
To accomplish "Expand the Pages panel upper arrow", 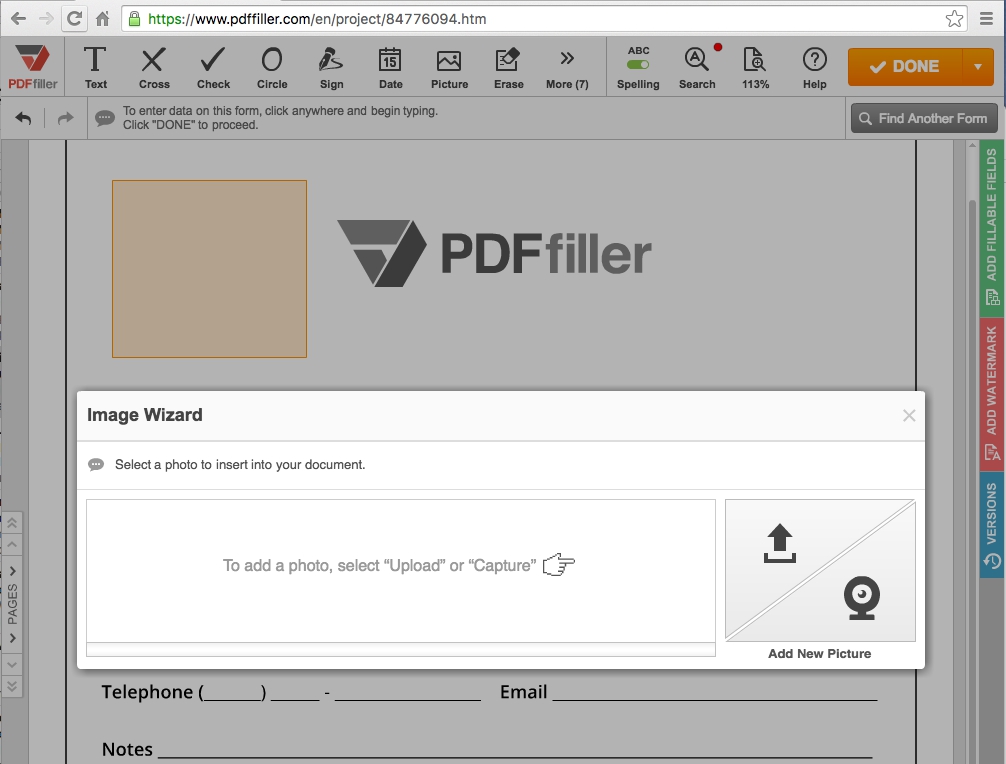I will click(x=12, y=571).
